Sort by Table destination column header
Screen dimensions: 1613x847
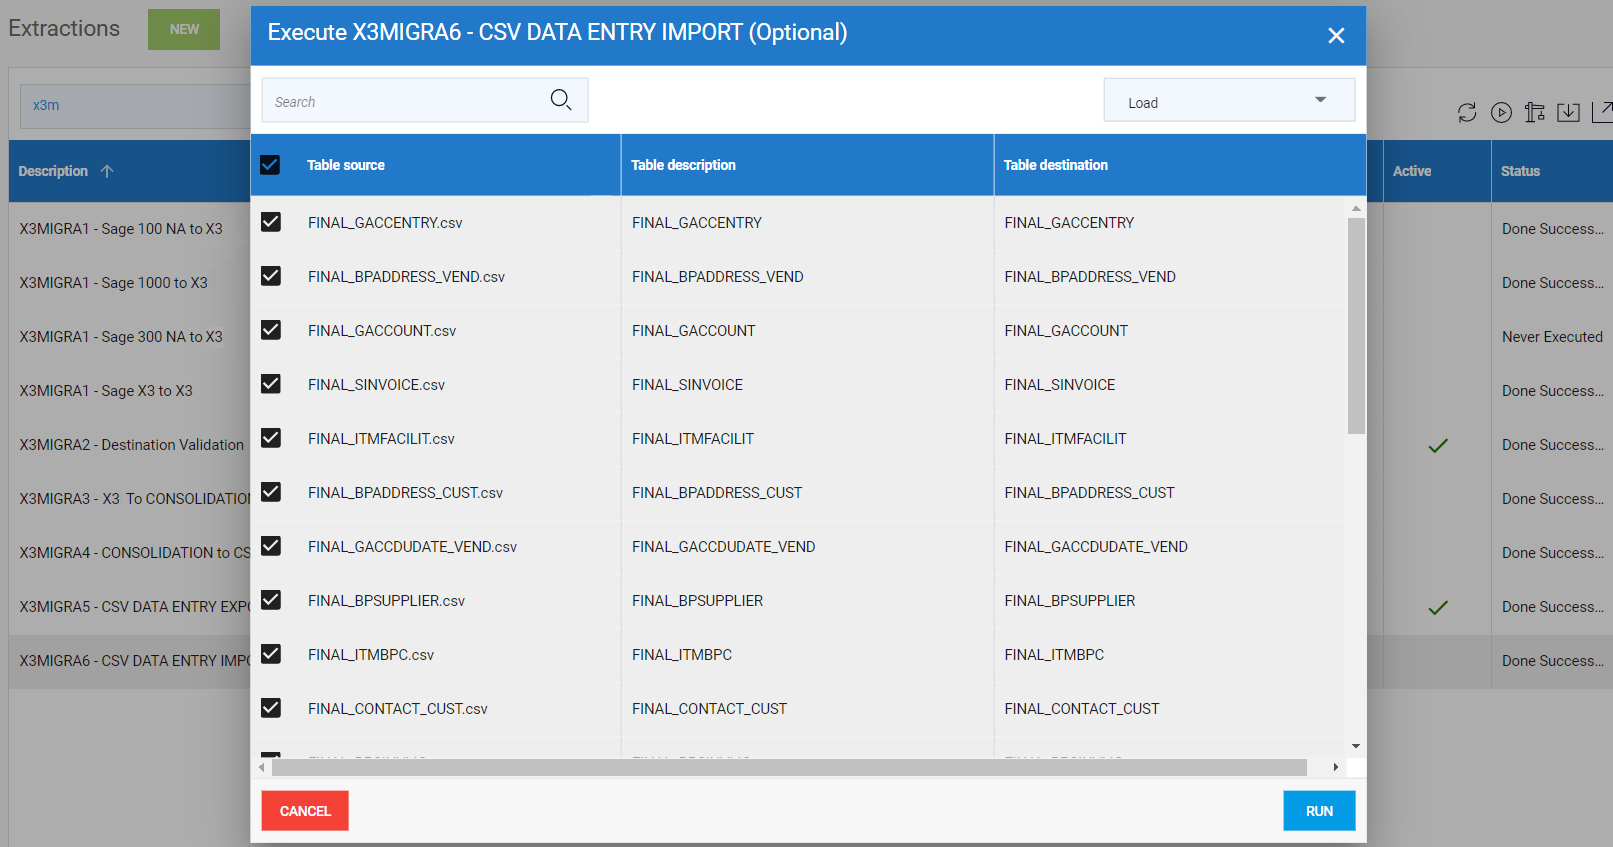tap(1055, 165)
